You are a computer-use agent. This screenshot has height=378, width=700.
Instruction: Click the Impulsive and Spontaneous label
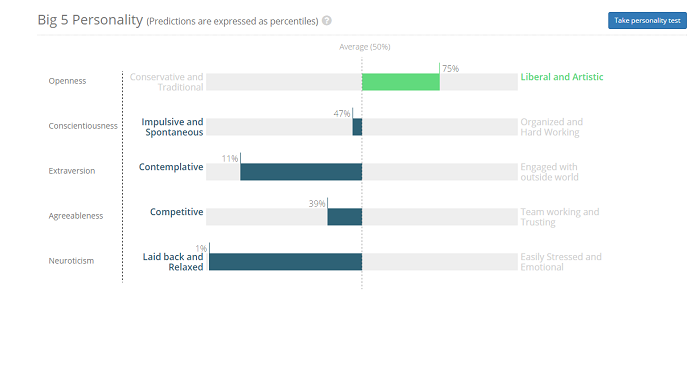click(x=172, y=127)
